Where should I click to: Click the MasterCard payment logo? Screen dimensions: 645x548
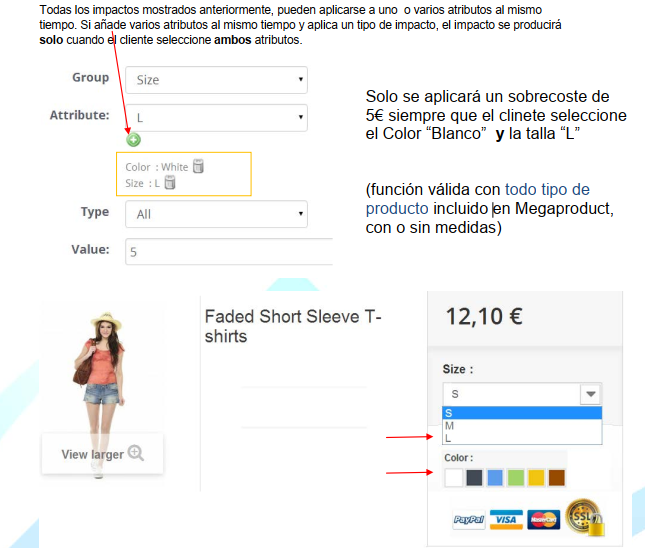[543, 520]
